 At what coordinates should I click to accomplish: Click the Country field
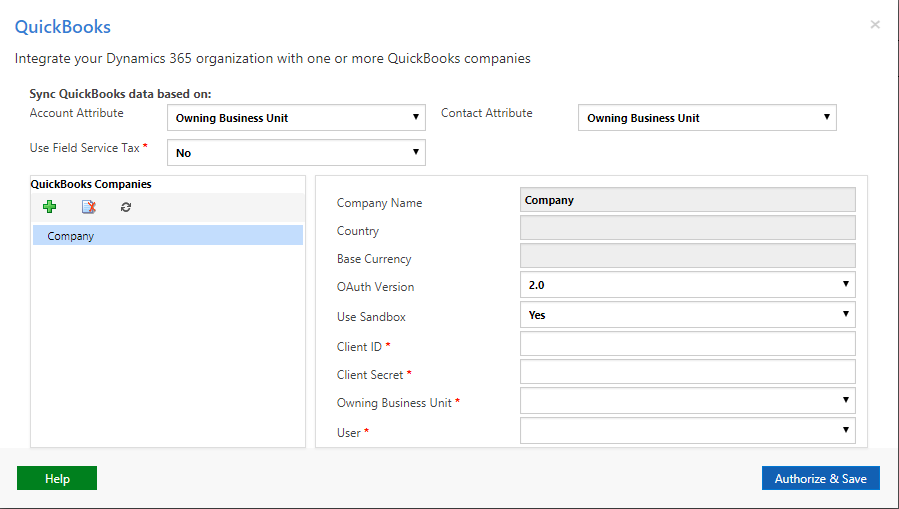coord(687,228)
